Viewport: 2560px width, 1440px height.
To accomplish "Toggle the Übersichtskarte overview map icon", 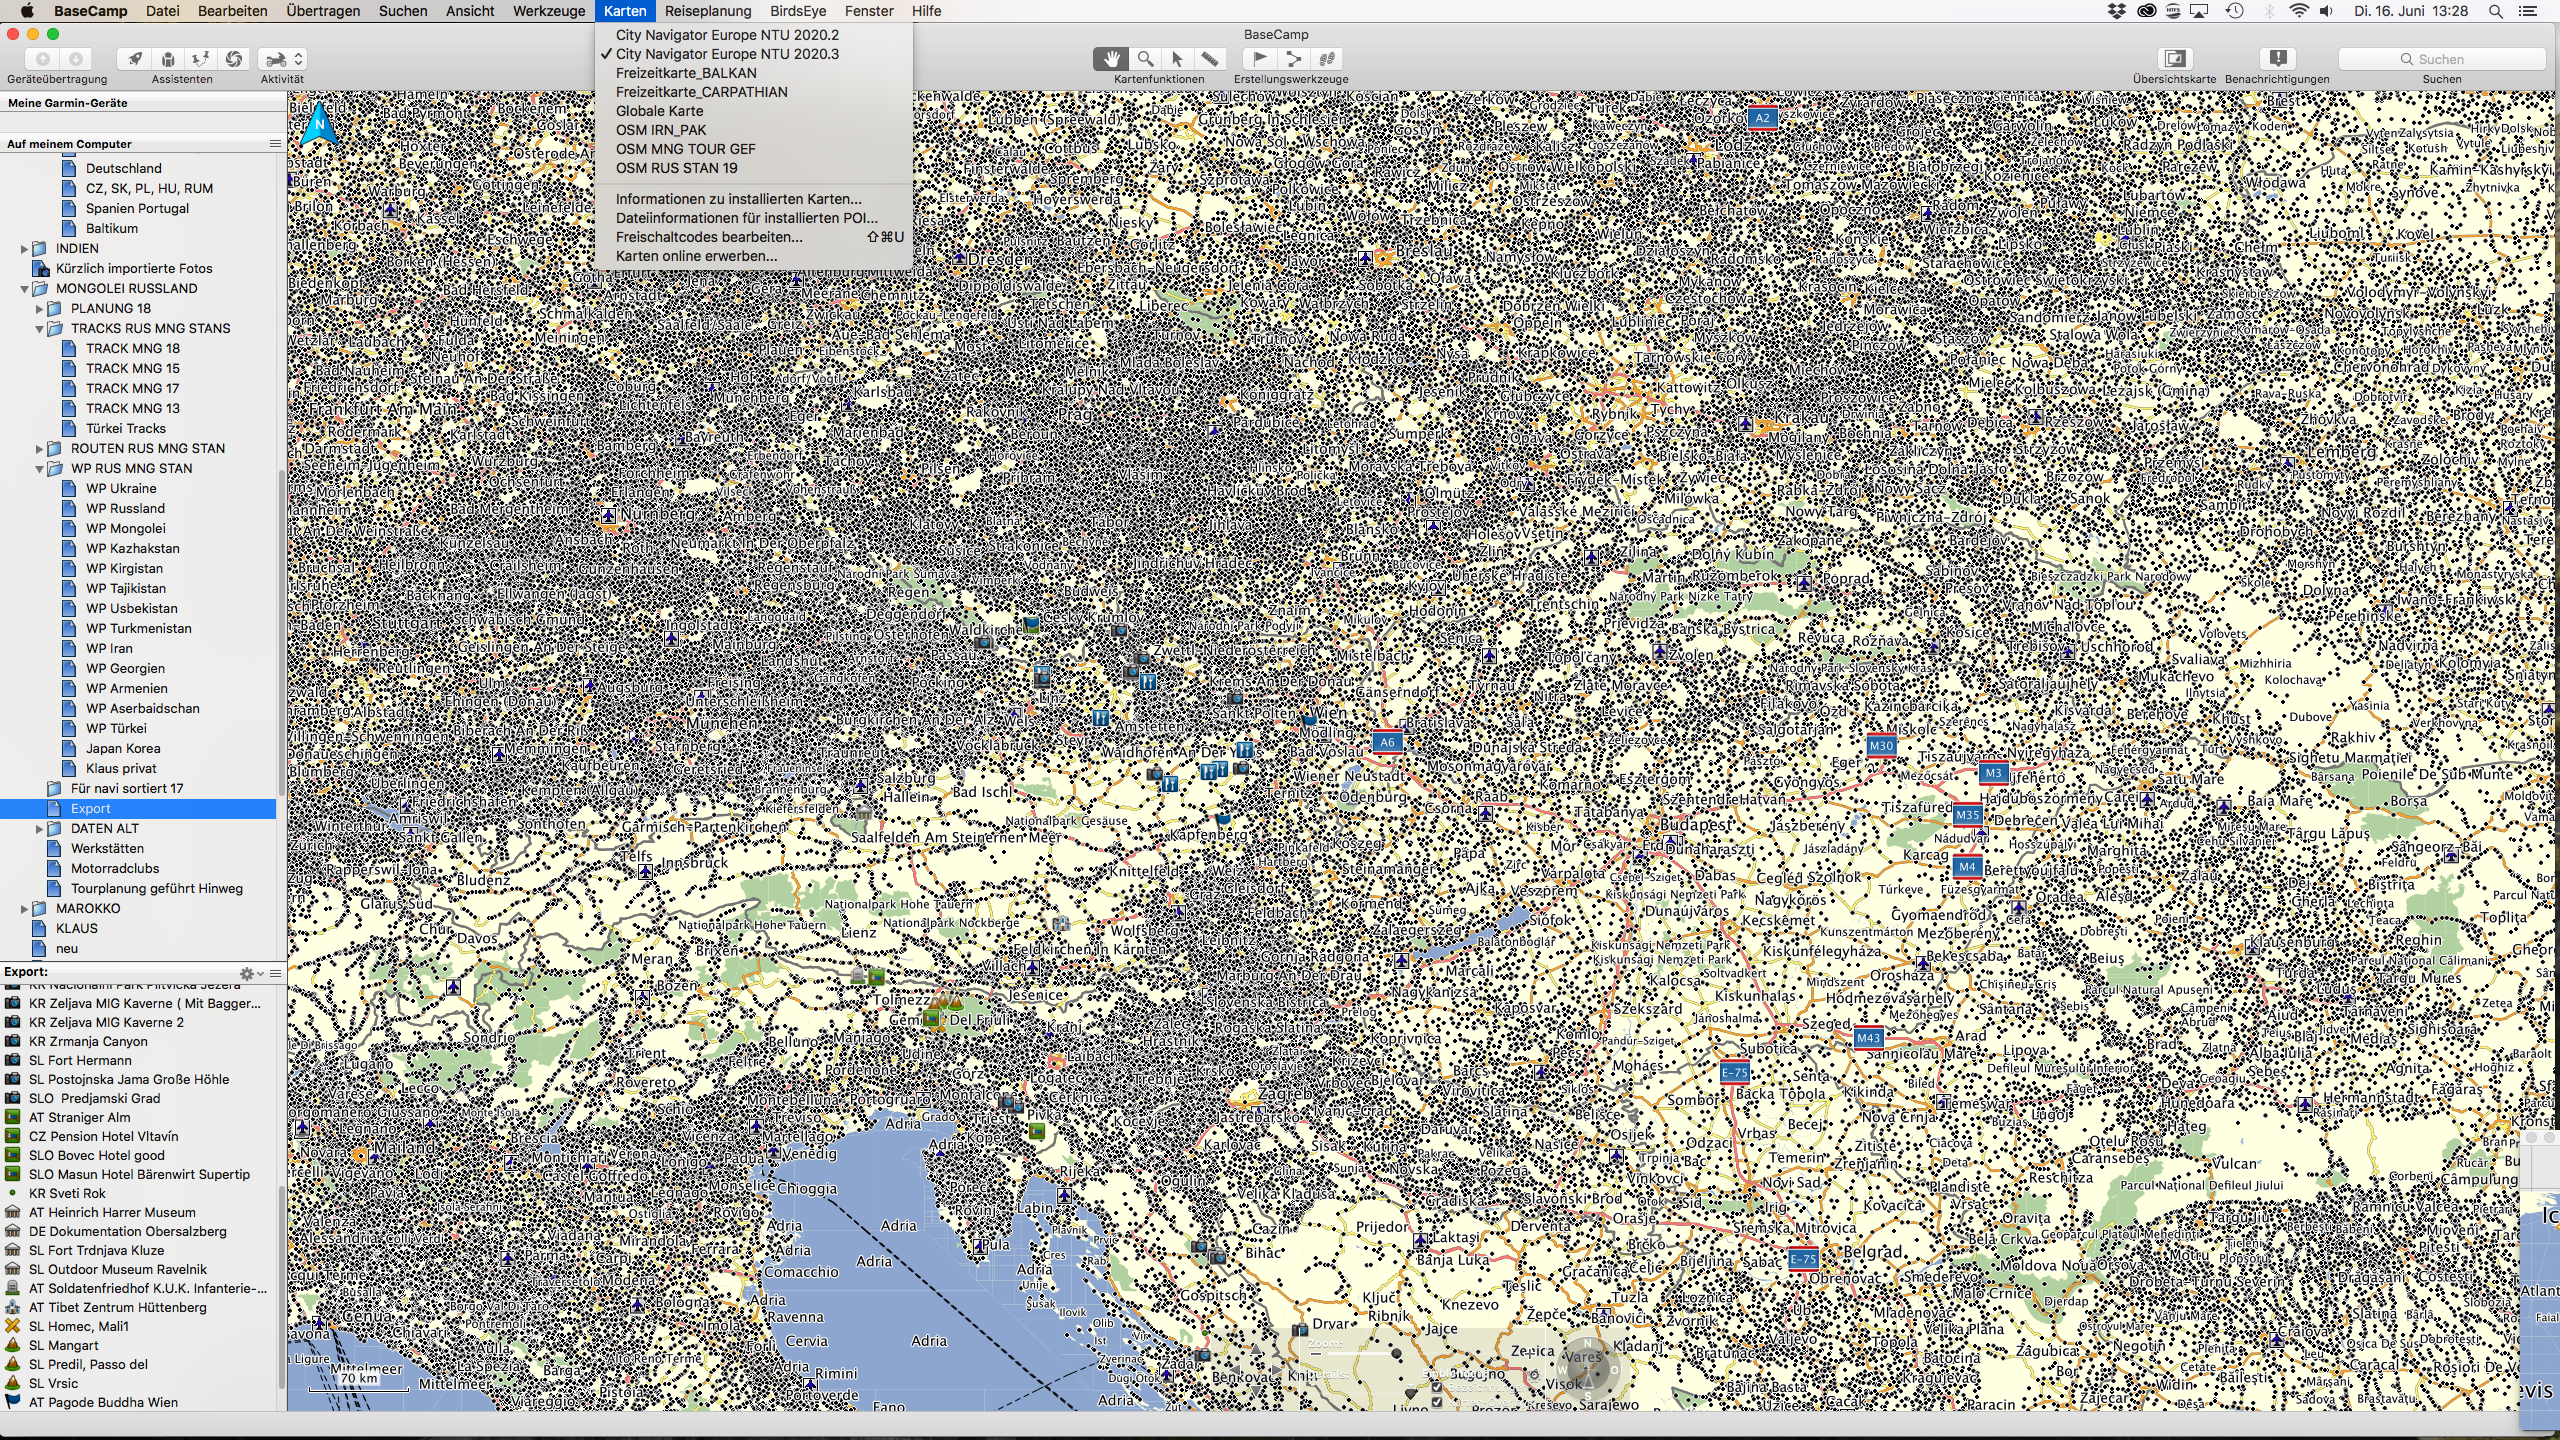I will tap(2175, 59).
